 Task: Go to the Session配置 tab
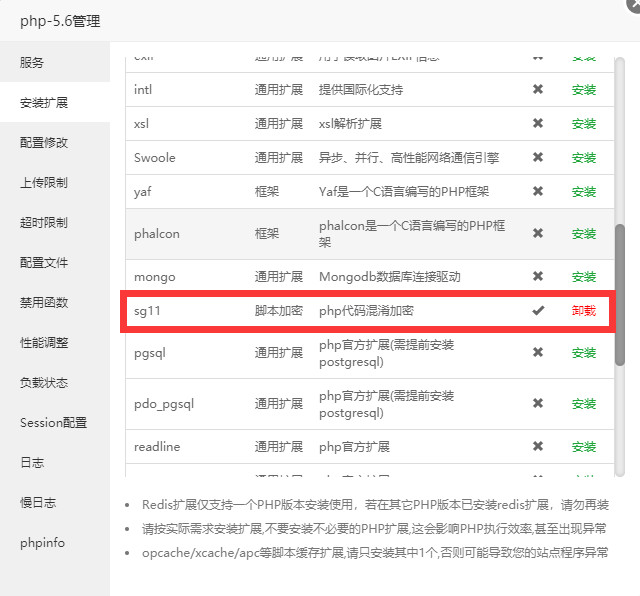pos(53,423)
